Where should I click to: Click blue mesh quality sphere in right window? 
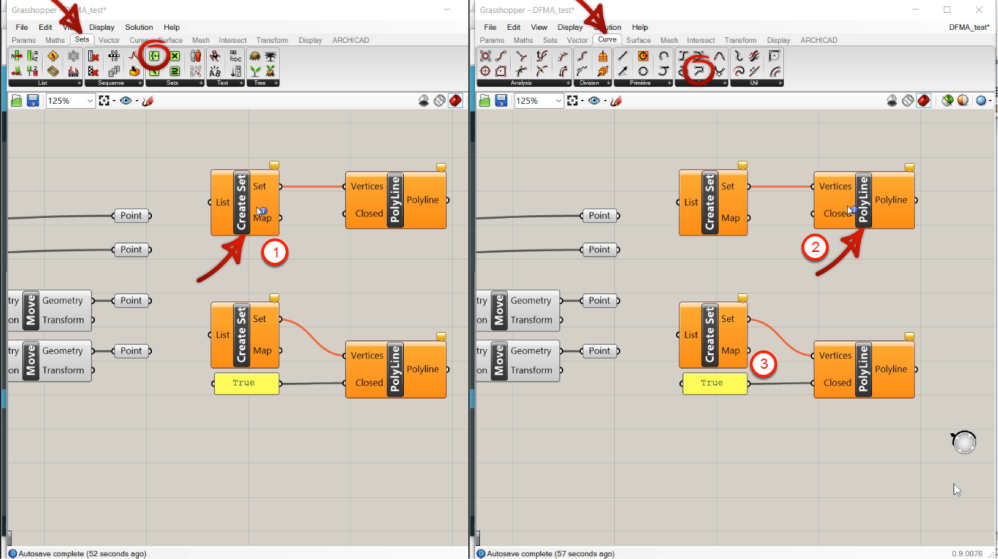coord(981,101)
